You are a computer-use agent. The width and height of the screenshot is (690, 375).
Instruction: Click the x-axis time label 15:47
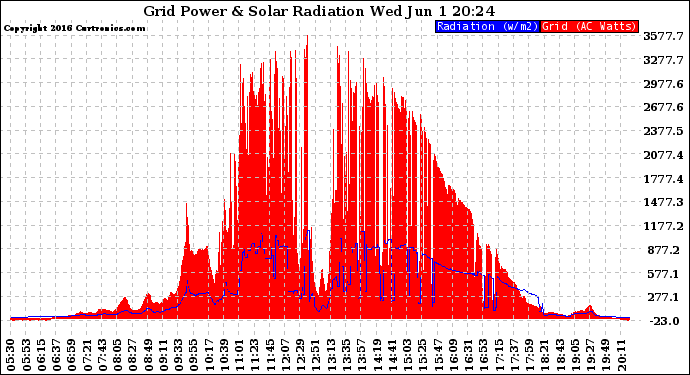click(439, 355)
